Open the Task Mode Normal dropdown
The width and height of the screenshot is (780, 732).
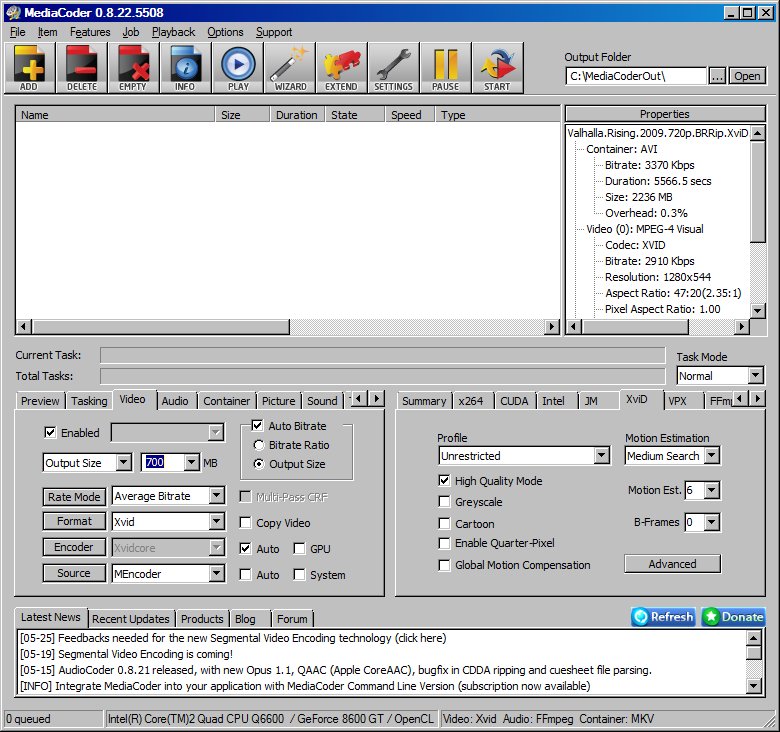pos(756,375)
